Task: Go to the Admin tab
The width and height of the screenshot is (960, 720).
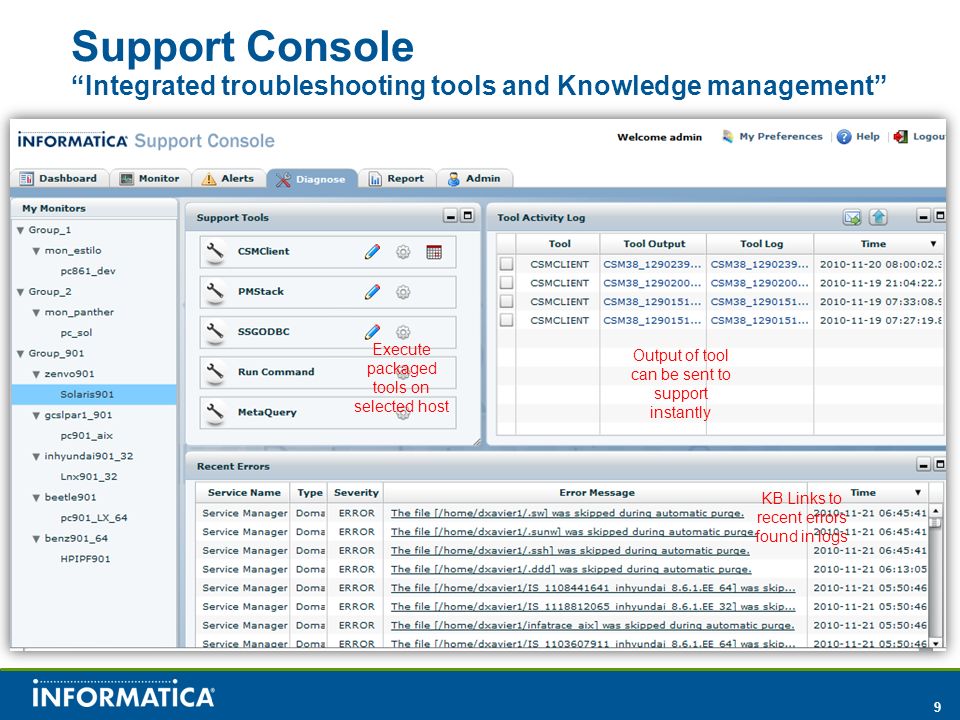Action: 474,178
